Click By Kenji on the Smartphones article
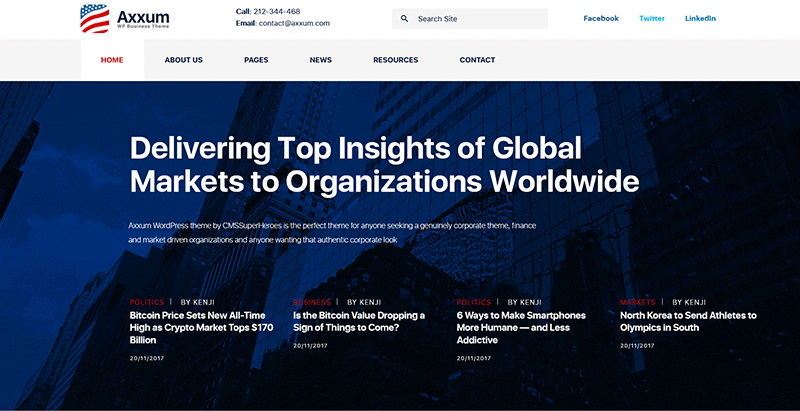The height and width of the screenshot is (411, 800). coord(524,302)
